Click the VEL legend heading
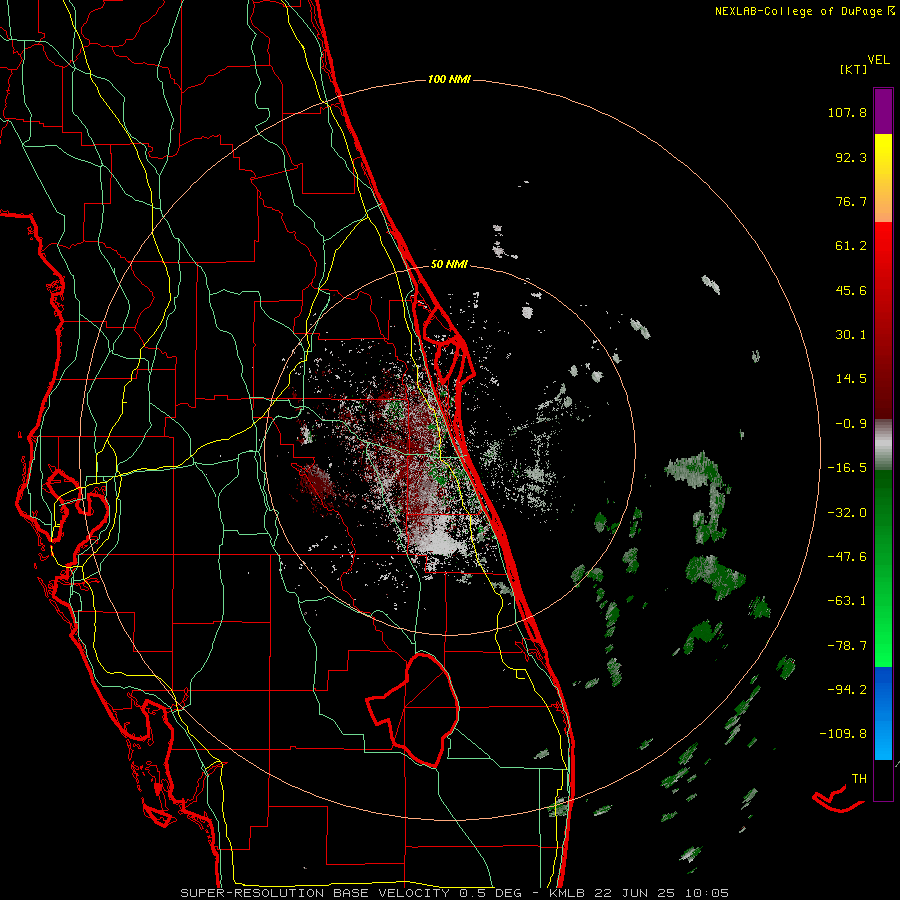The image size is (900, 900). tap(879, 60)
